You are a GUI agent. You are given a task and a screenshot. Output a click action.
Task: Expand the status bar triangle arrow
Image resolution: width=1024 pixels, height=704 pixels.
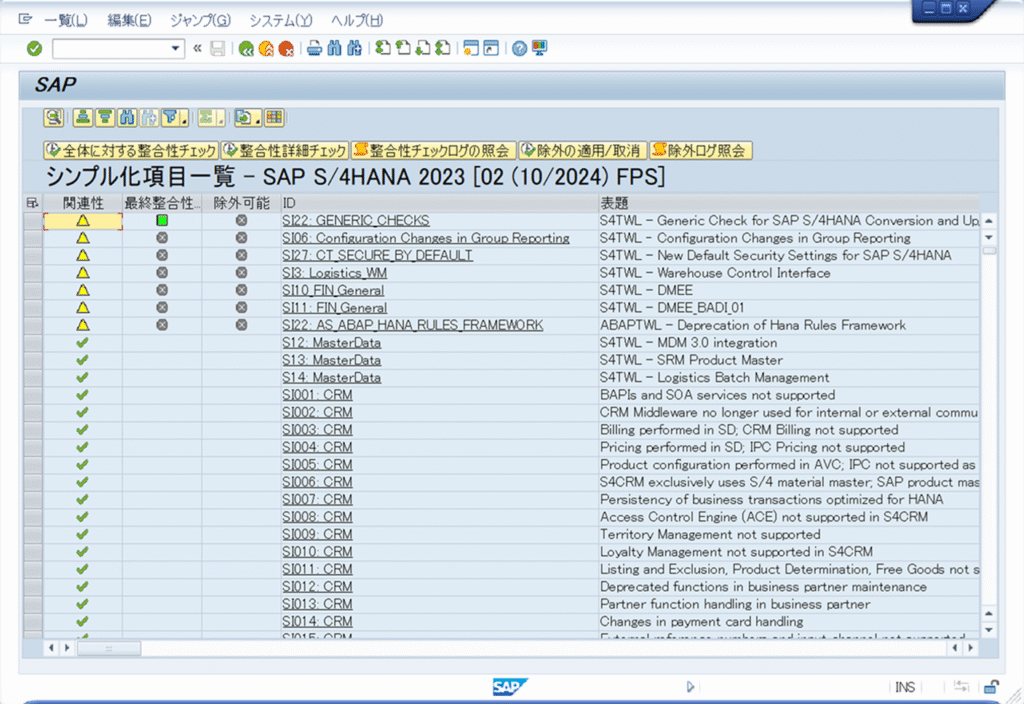click(690, 686)
